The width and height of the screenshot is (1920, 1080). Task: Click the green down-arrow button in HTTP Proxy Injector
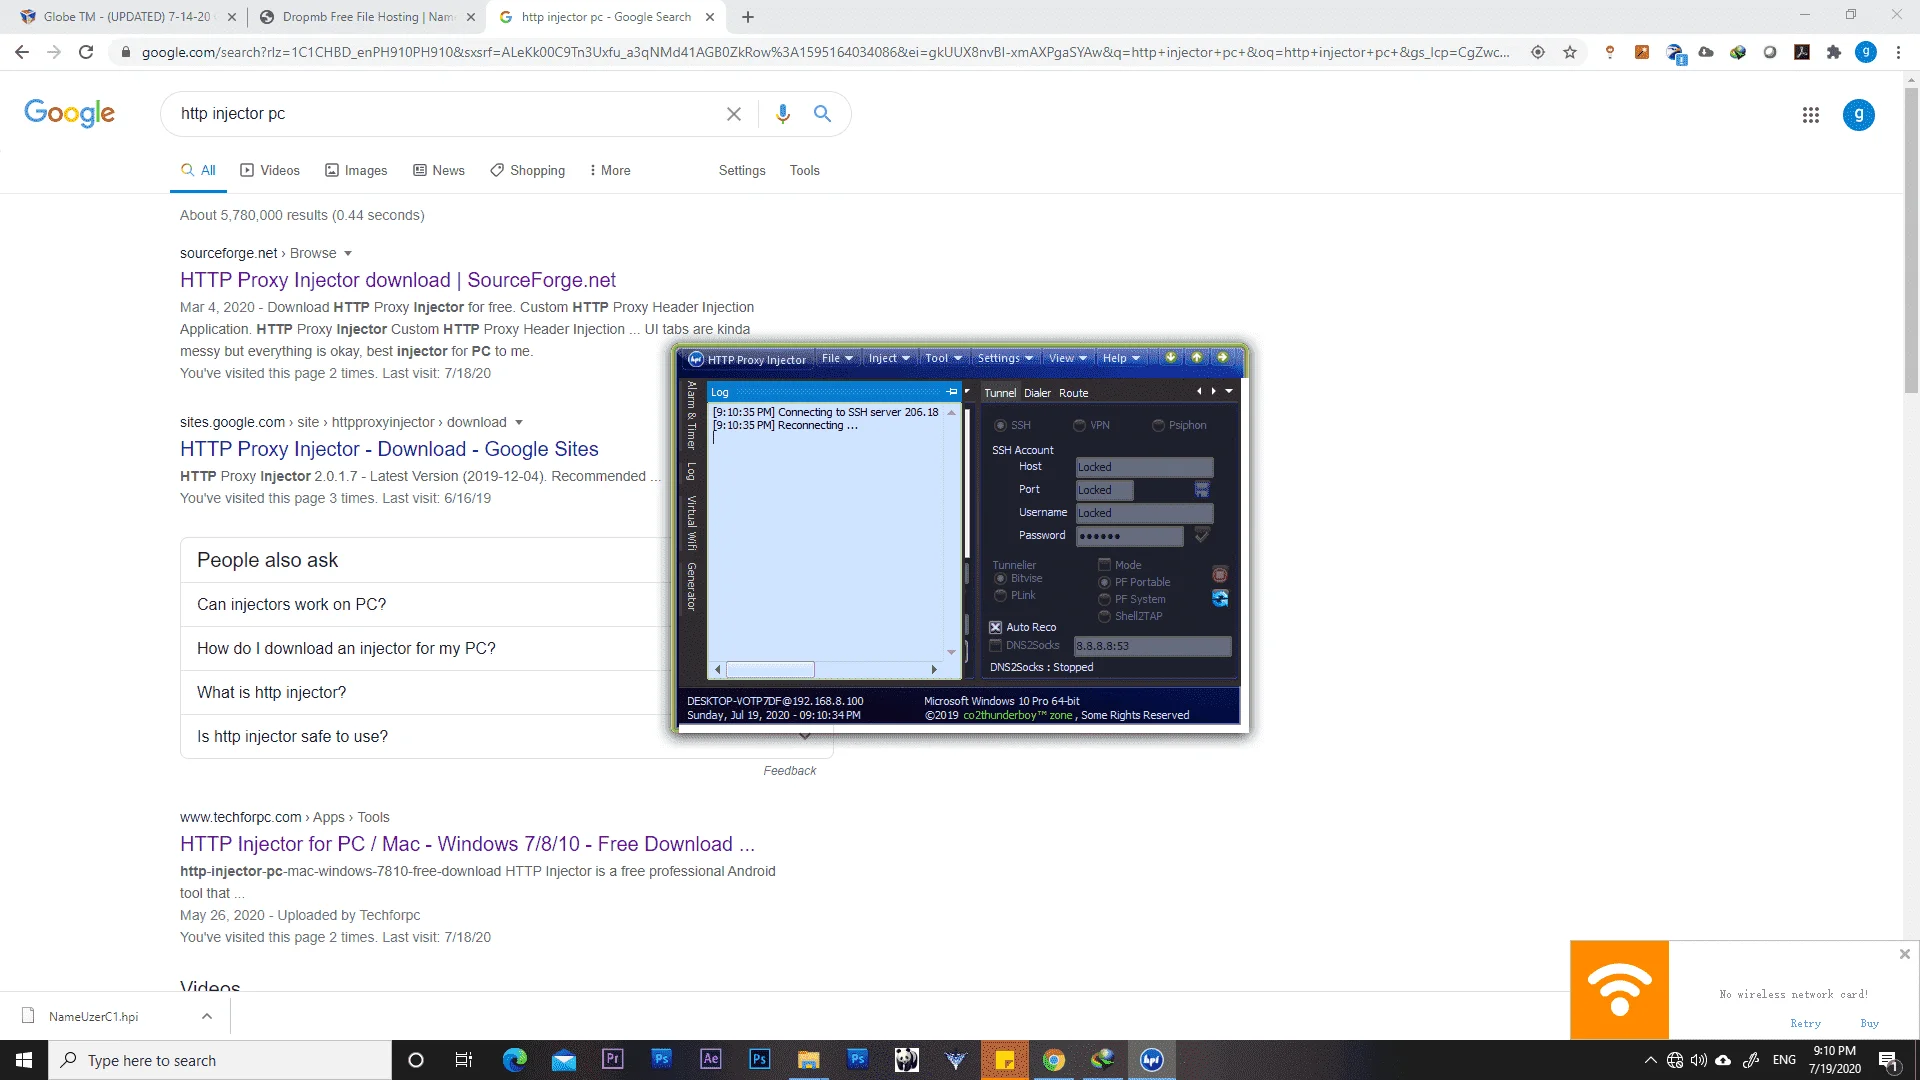[x=1171, y=358]
